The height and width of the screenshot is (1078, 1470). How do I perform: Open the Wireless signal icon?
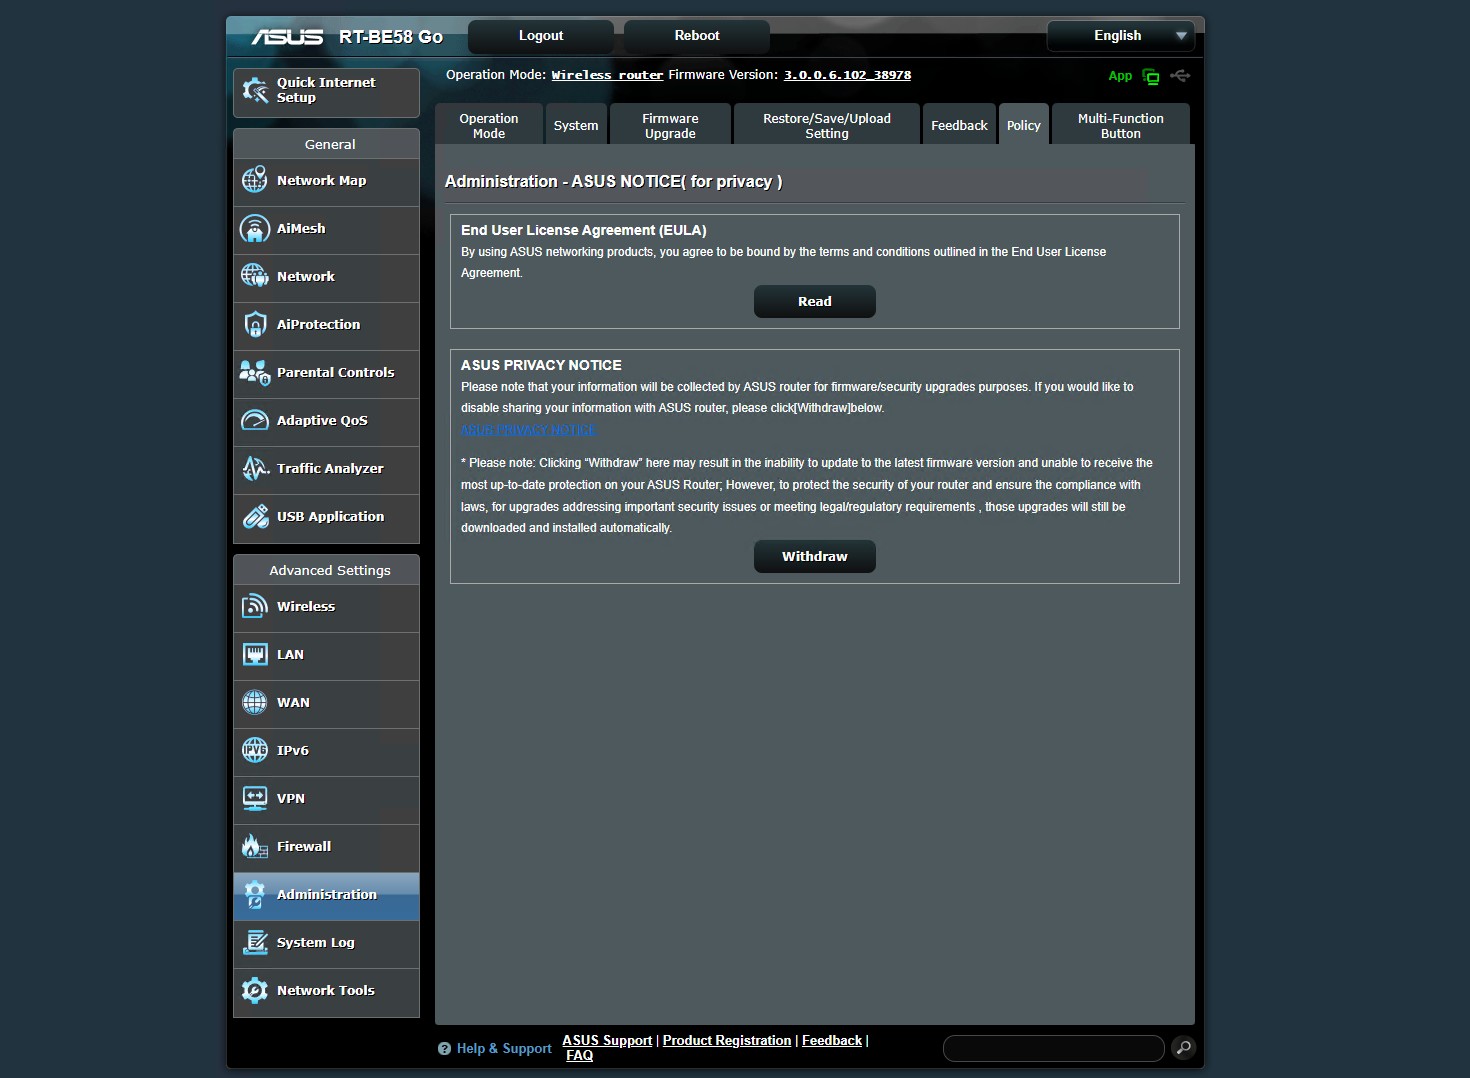point(255,606)
